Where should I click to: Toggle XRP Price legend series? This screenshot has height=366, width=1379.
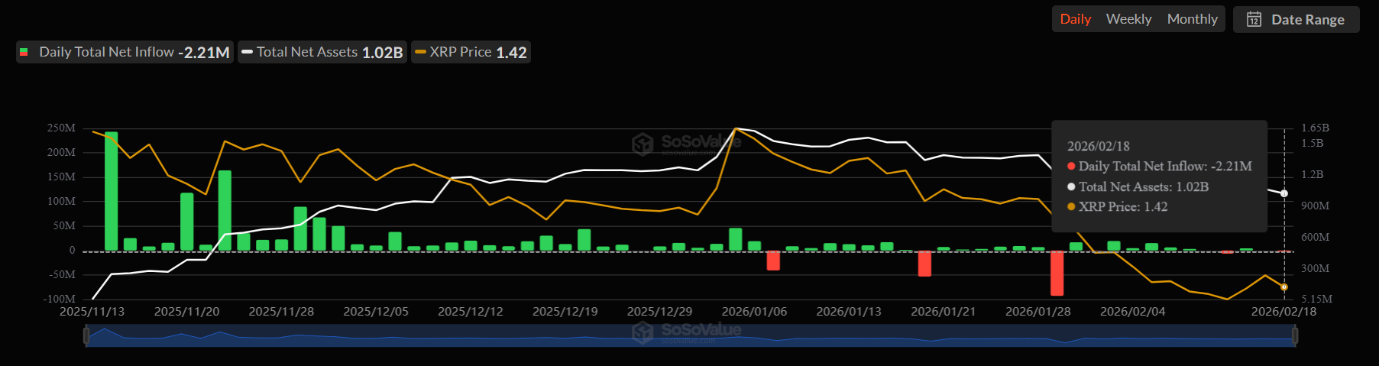coord(471,52)
